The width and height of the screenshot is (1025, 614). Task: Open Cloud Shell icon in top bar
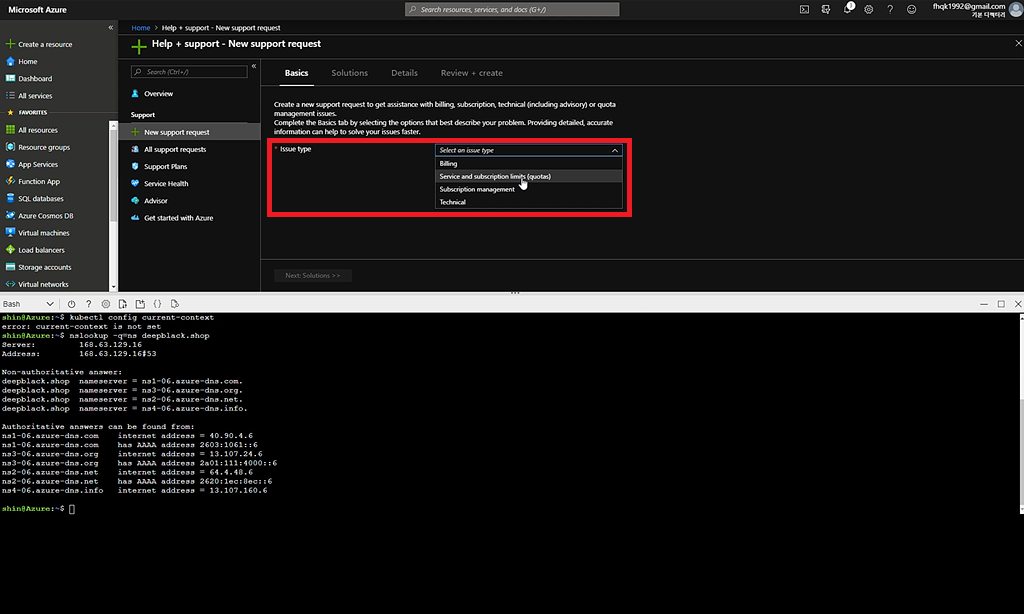click(x=804, y=9)
